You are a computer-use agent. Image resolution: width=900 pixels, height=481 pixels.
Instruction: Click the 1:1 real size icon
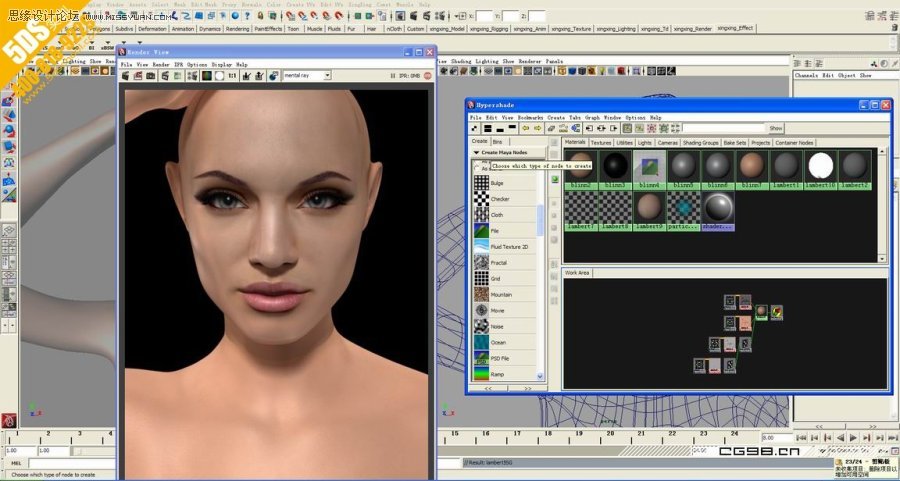click(232, 76)
